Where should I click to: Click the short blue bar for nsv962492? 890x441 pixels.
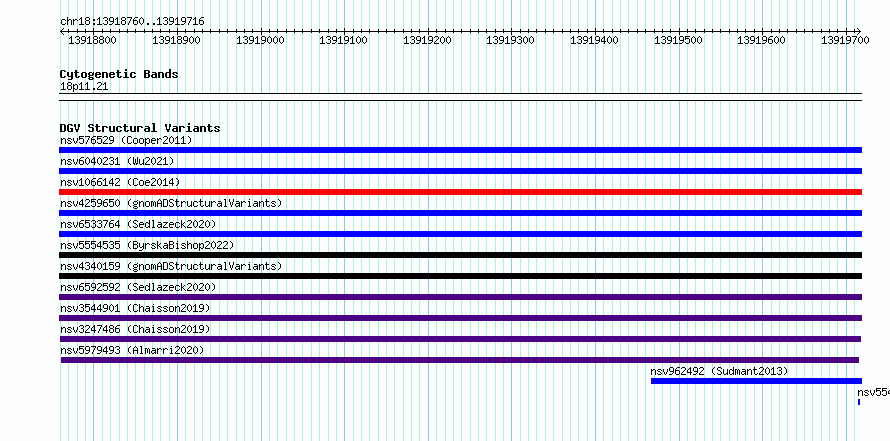point(756,381)
